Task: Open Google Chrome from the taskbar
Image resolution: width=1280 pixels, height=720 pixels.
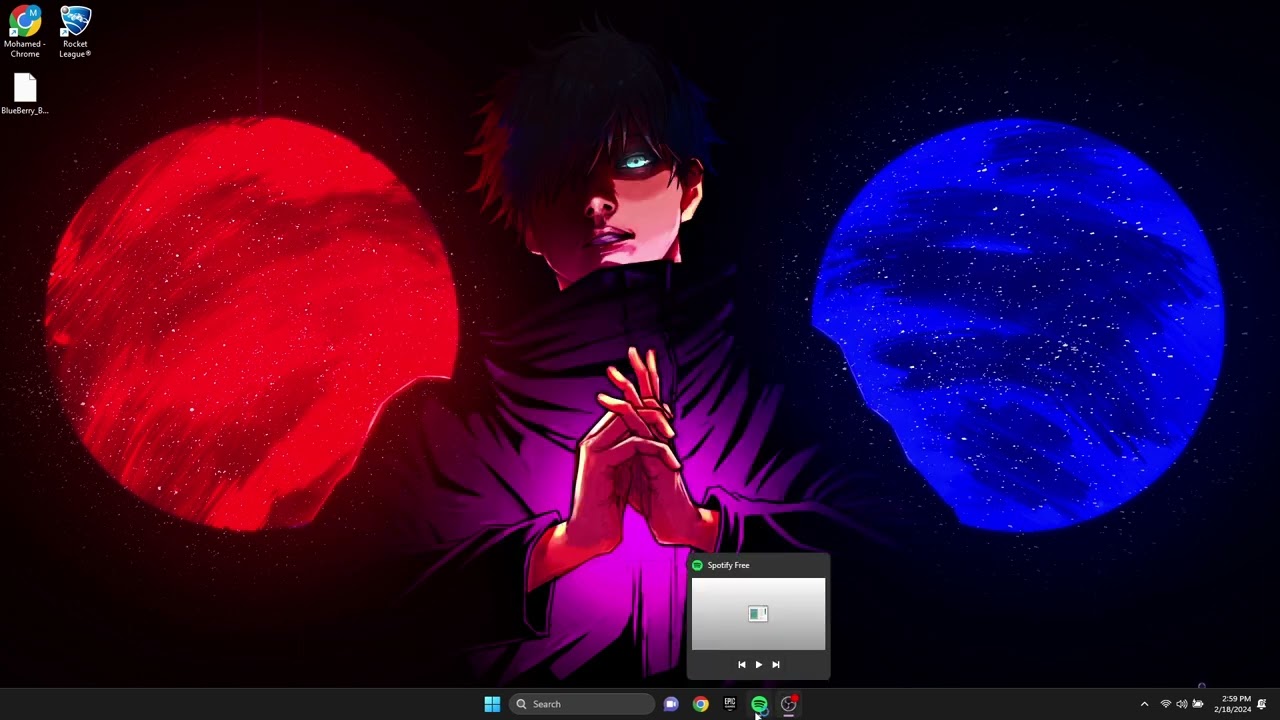Action: click(700, 704)
